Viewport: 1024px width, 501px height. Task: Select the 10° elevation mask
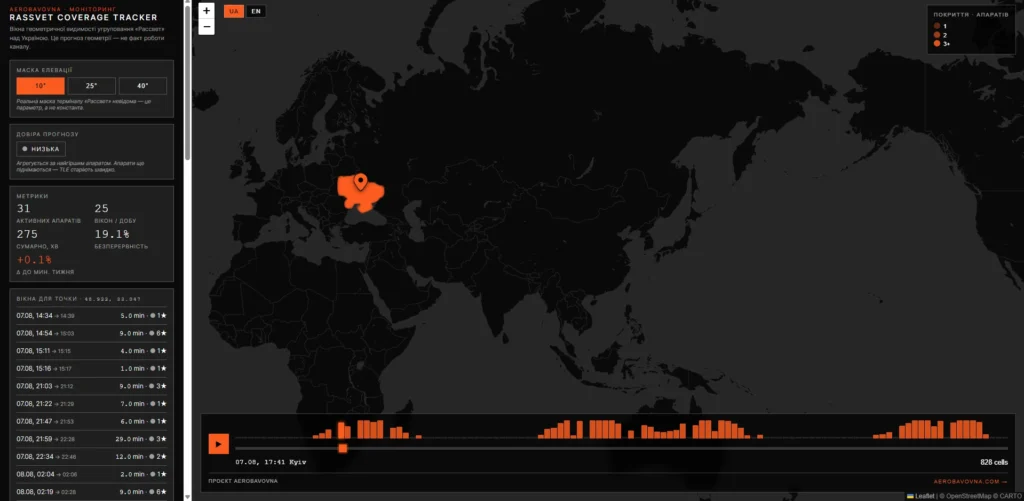click(40, 86)
